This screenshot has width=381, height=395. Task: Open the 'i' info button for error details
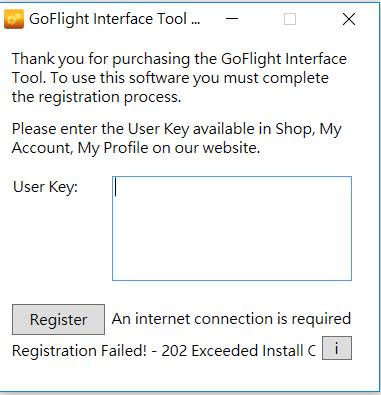[x=337, y=348]
